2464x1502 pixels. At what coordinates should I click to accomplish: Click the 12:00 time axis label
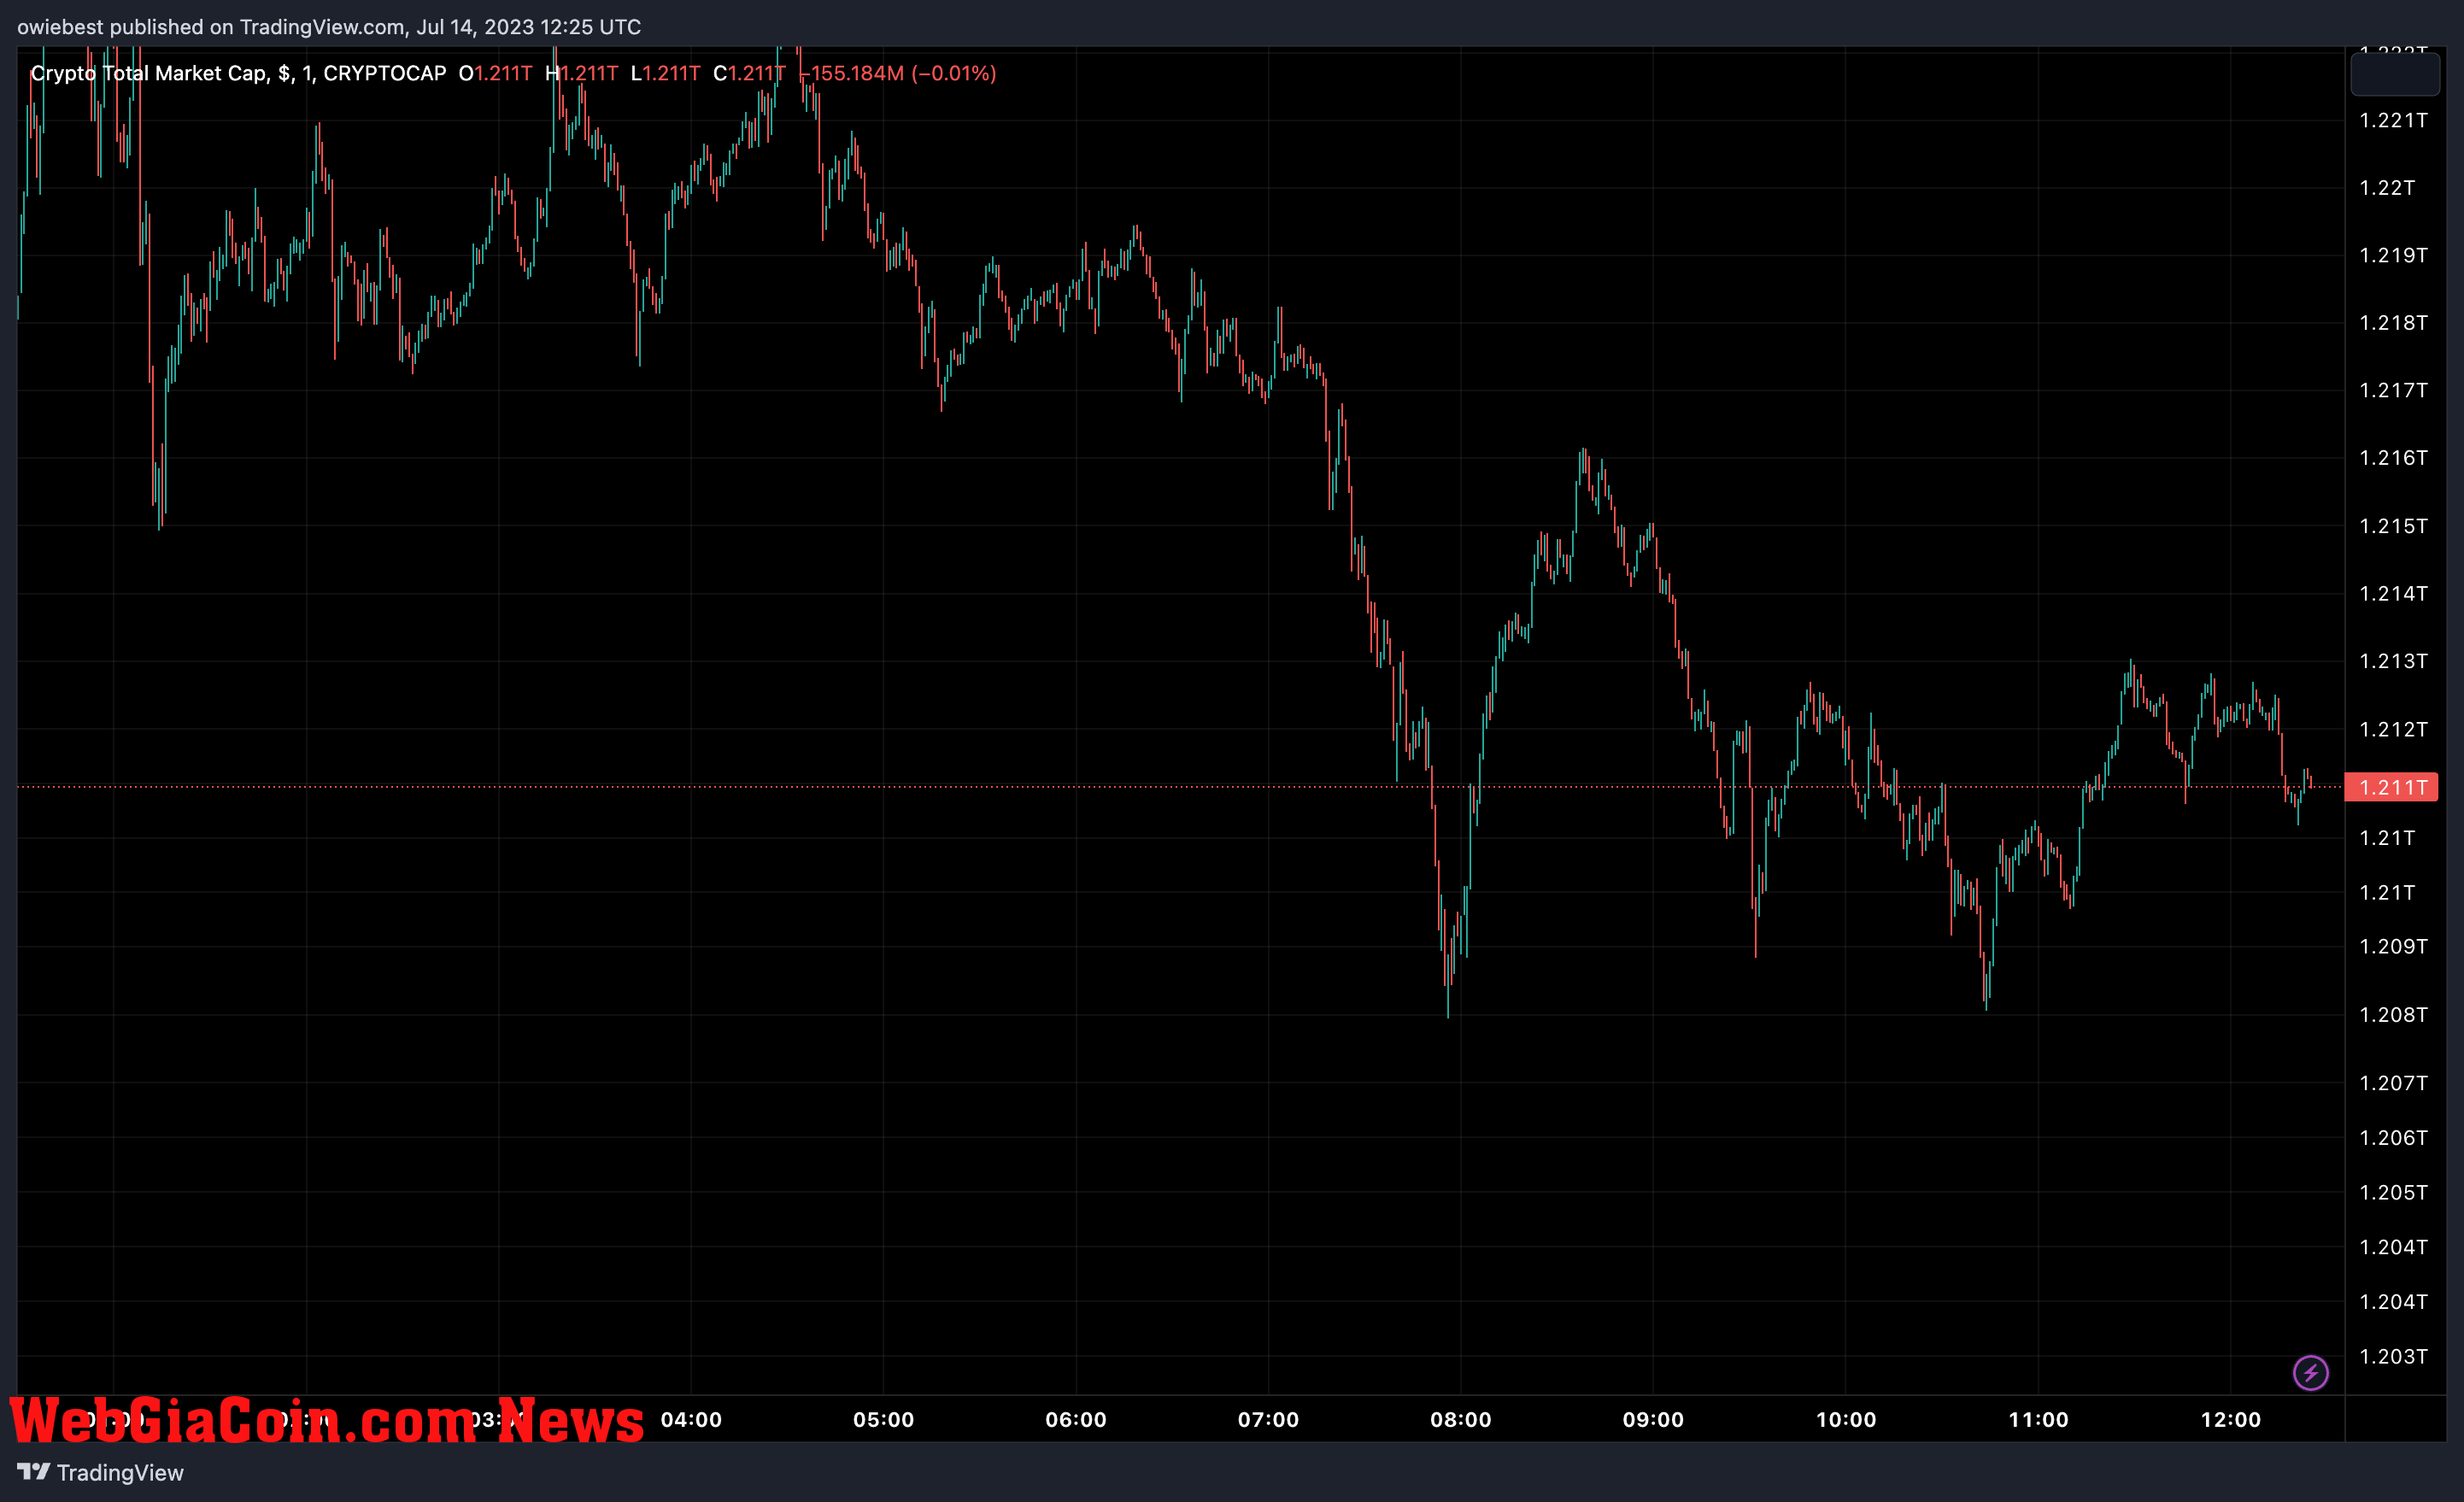tap(2231, 1420)
